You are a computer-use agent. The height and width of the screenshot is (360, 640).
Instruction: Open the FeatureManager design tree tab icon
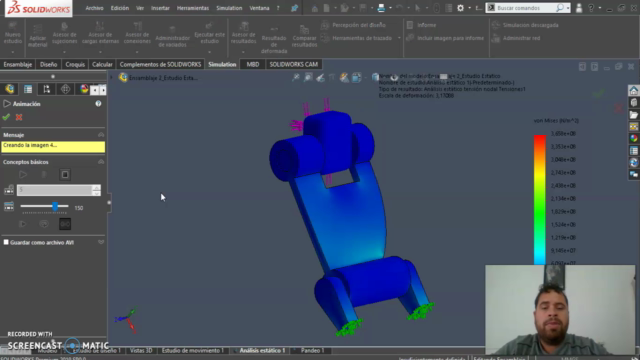pos(10,89)
